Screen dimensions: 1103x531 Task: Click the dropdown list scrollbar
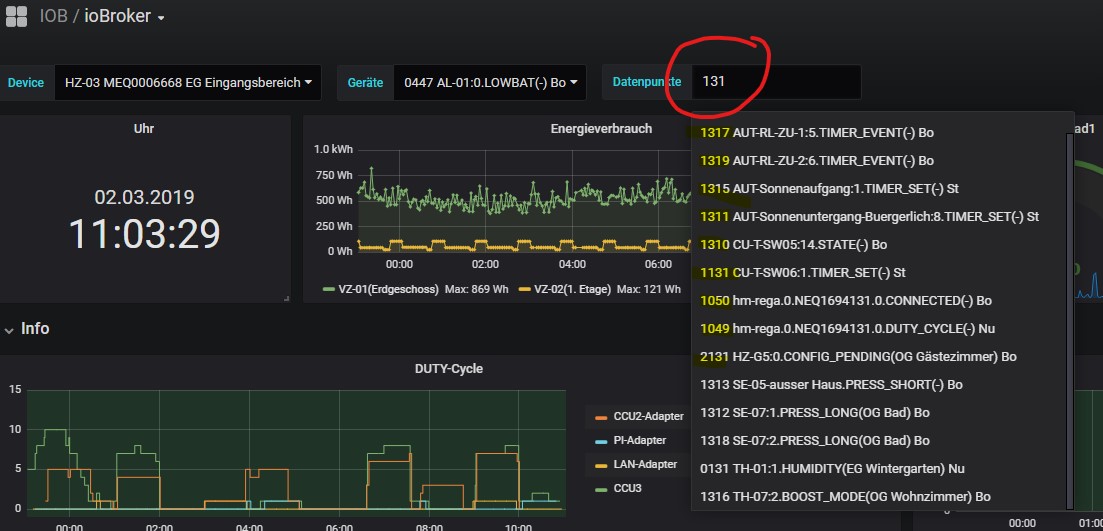[x=1070, y=321]
